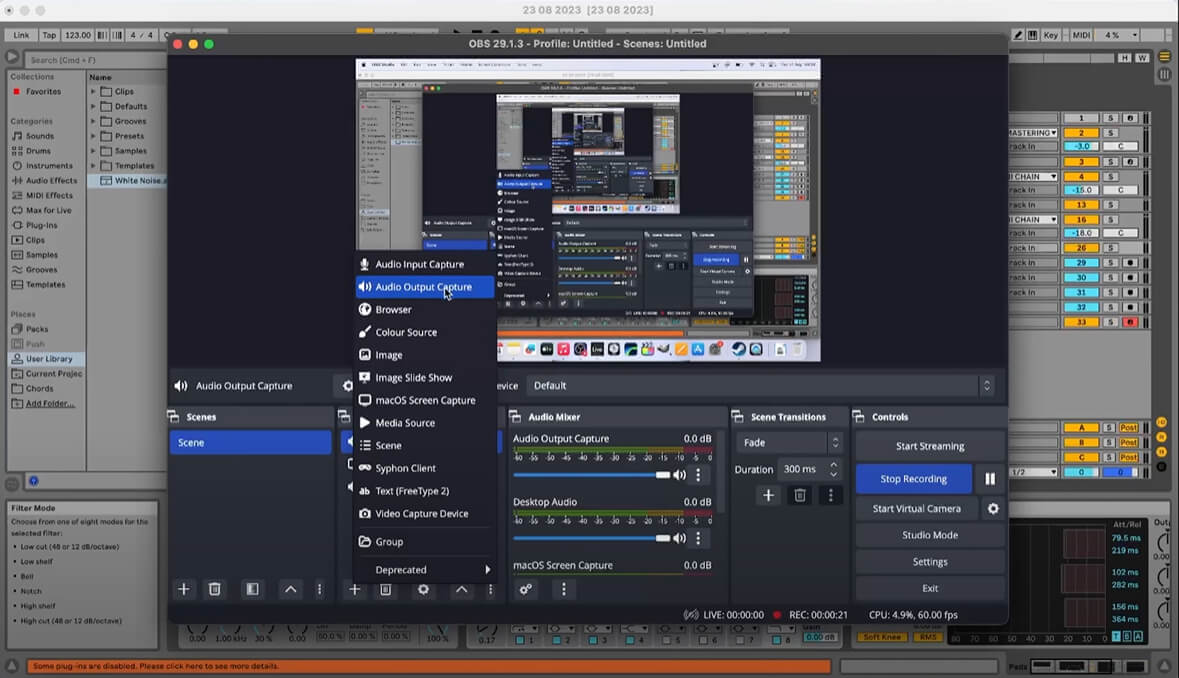
Task: Click the Scene list icon in menu
Action: [365, 445]
